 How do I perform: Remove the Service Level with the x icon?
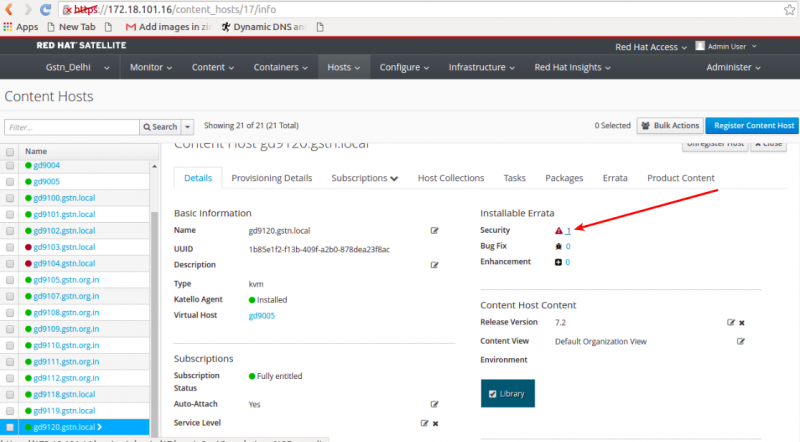pyautogui.click(x=435, y=424)
